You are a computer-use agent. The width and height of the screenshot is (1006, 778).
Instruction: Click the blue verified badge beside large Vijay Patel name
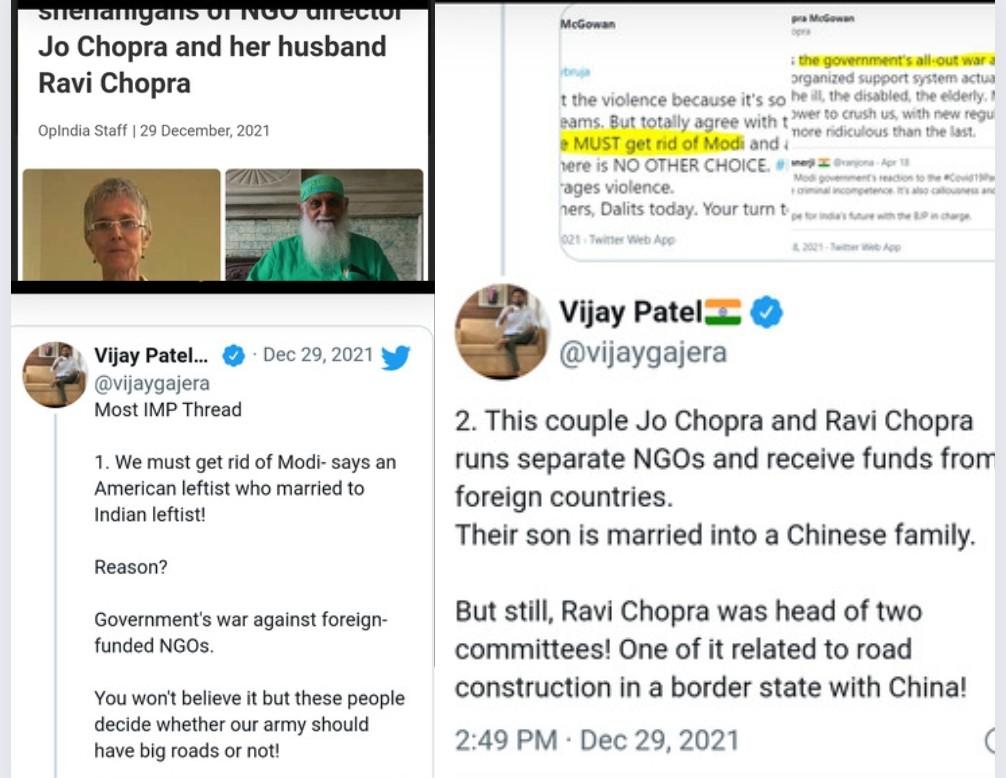coord(766,312)
